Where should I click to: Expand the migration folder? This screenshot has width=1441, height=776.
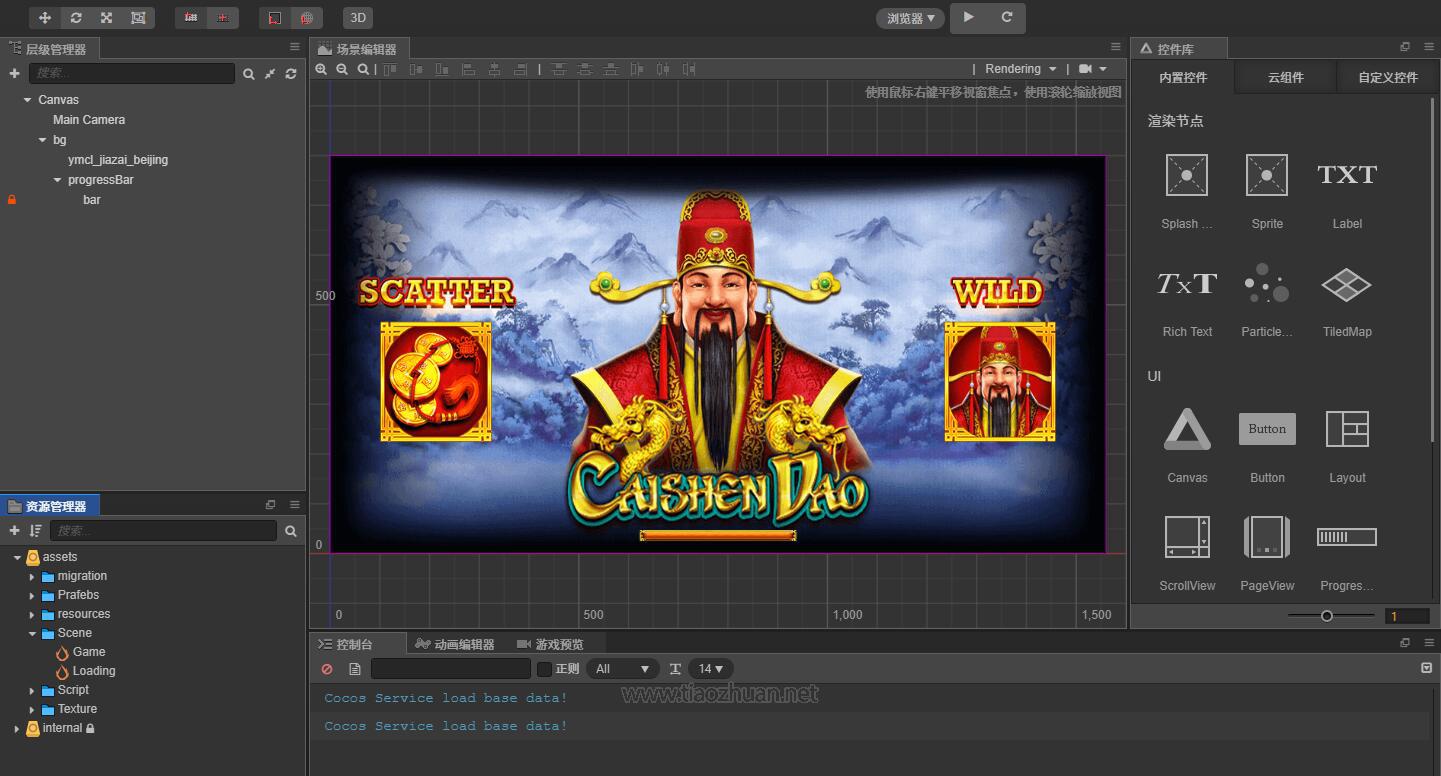coord(32,577)
